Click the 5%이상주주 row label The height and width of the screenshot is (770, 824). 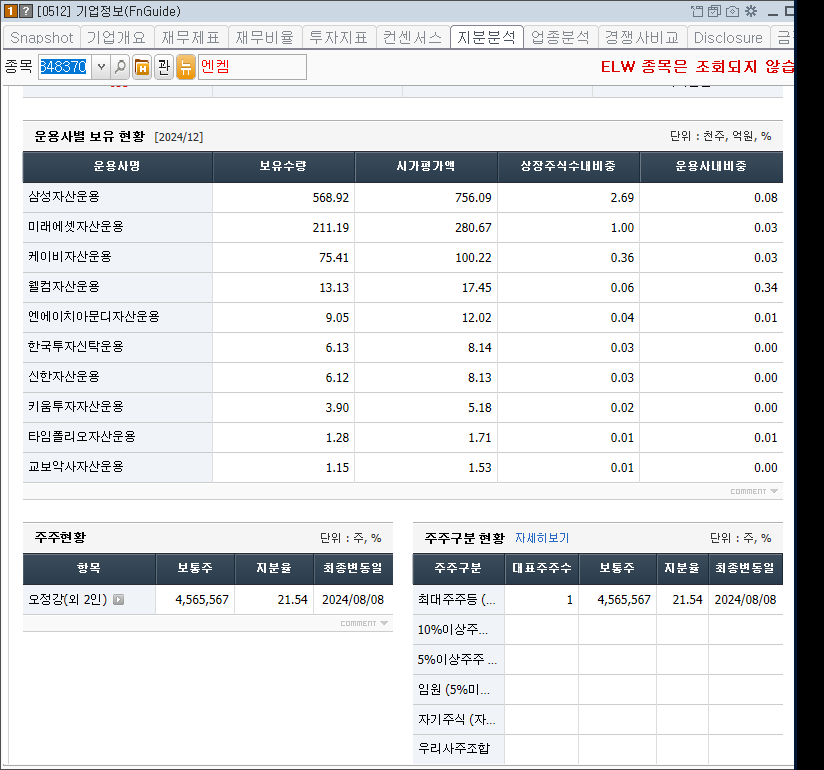pyautogui.click(x=457, y=659)
